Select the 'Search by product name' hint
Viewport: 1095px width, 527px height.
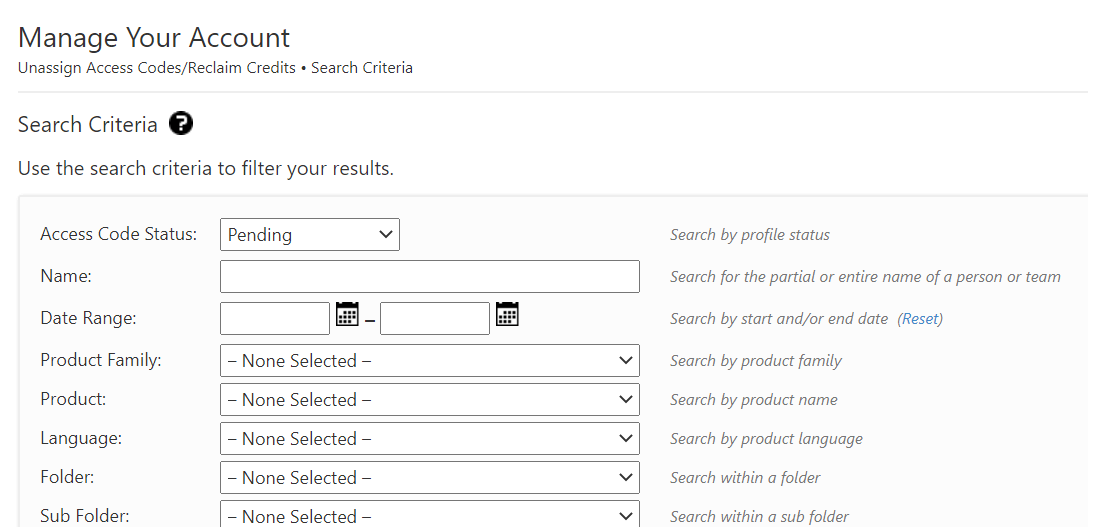pyautogui.click(x=754, y=400)
